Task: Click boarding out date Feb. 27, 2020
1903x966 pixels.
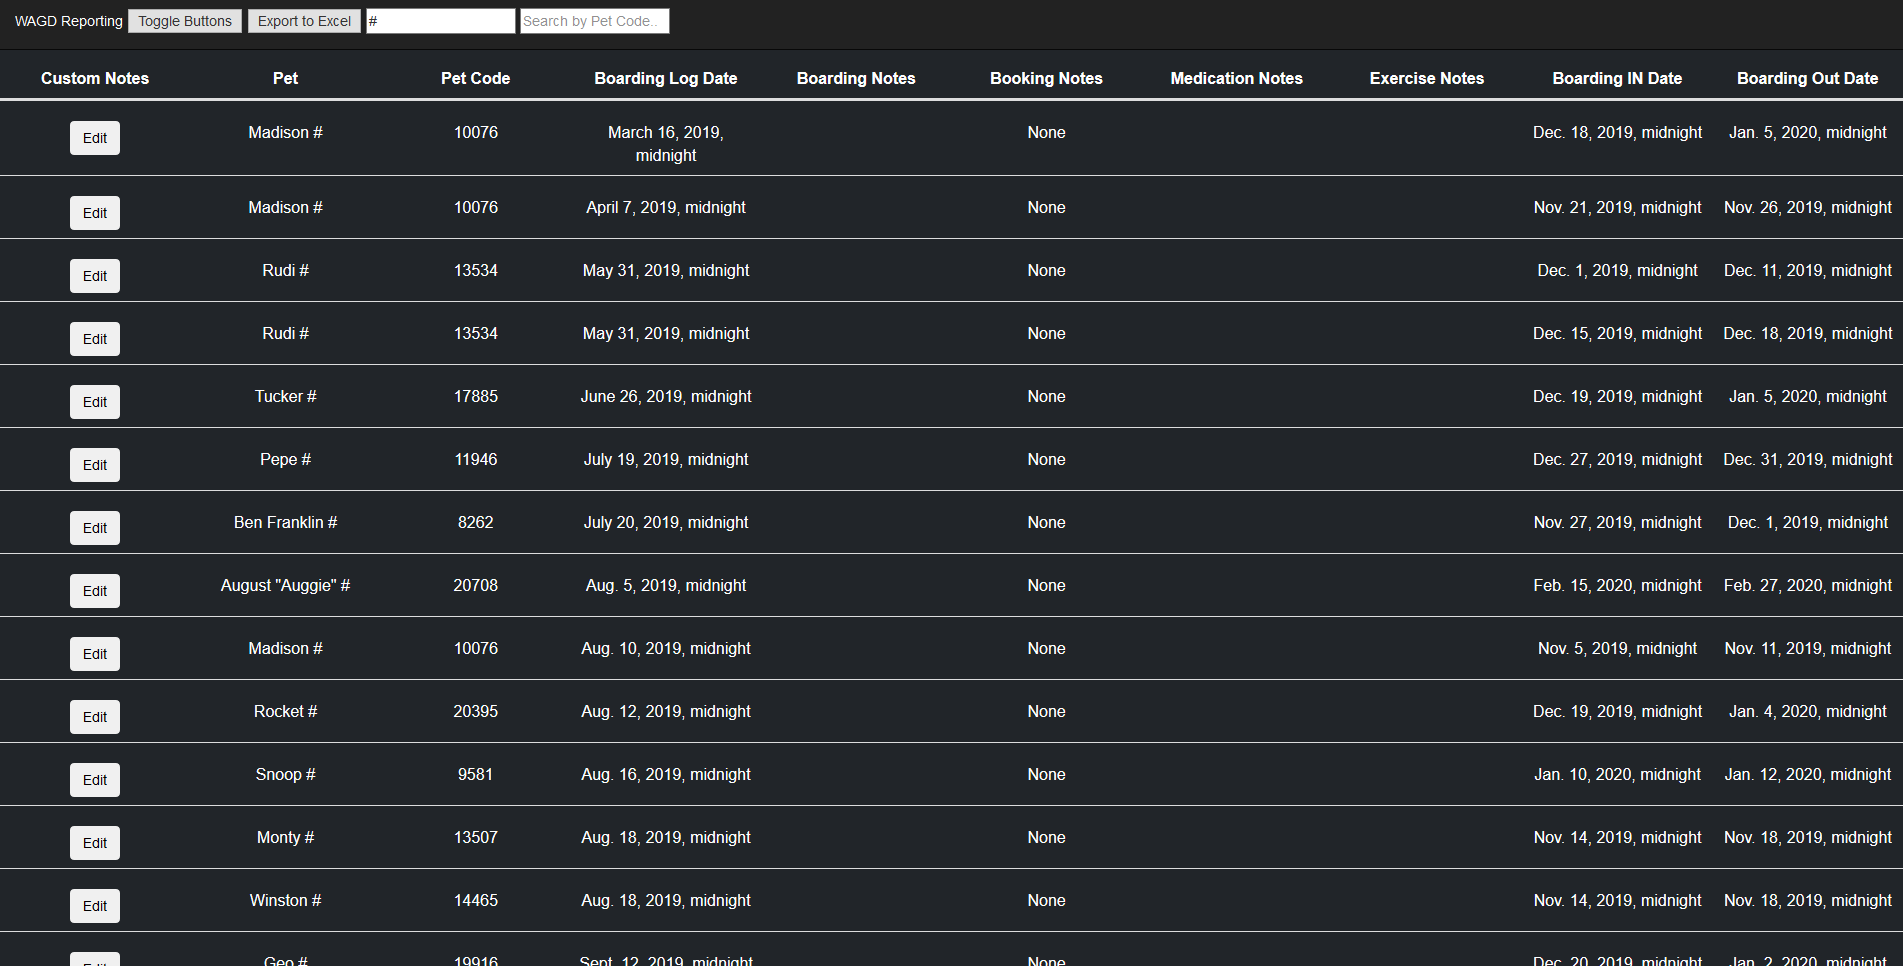Action: [1808, 585]
